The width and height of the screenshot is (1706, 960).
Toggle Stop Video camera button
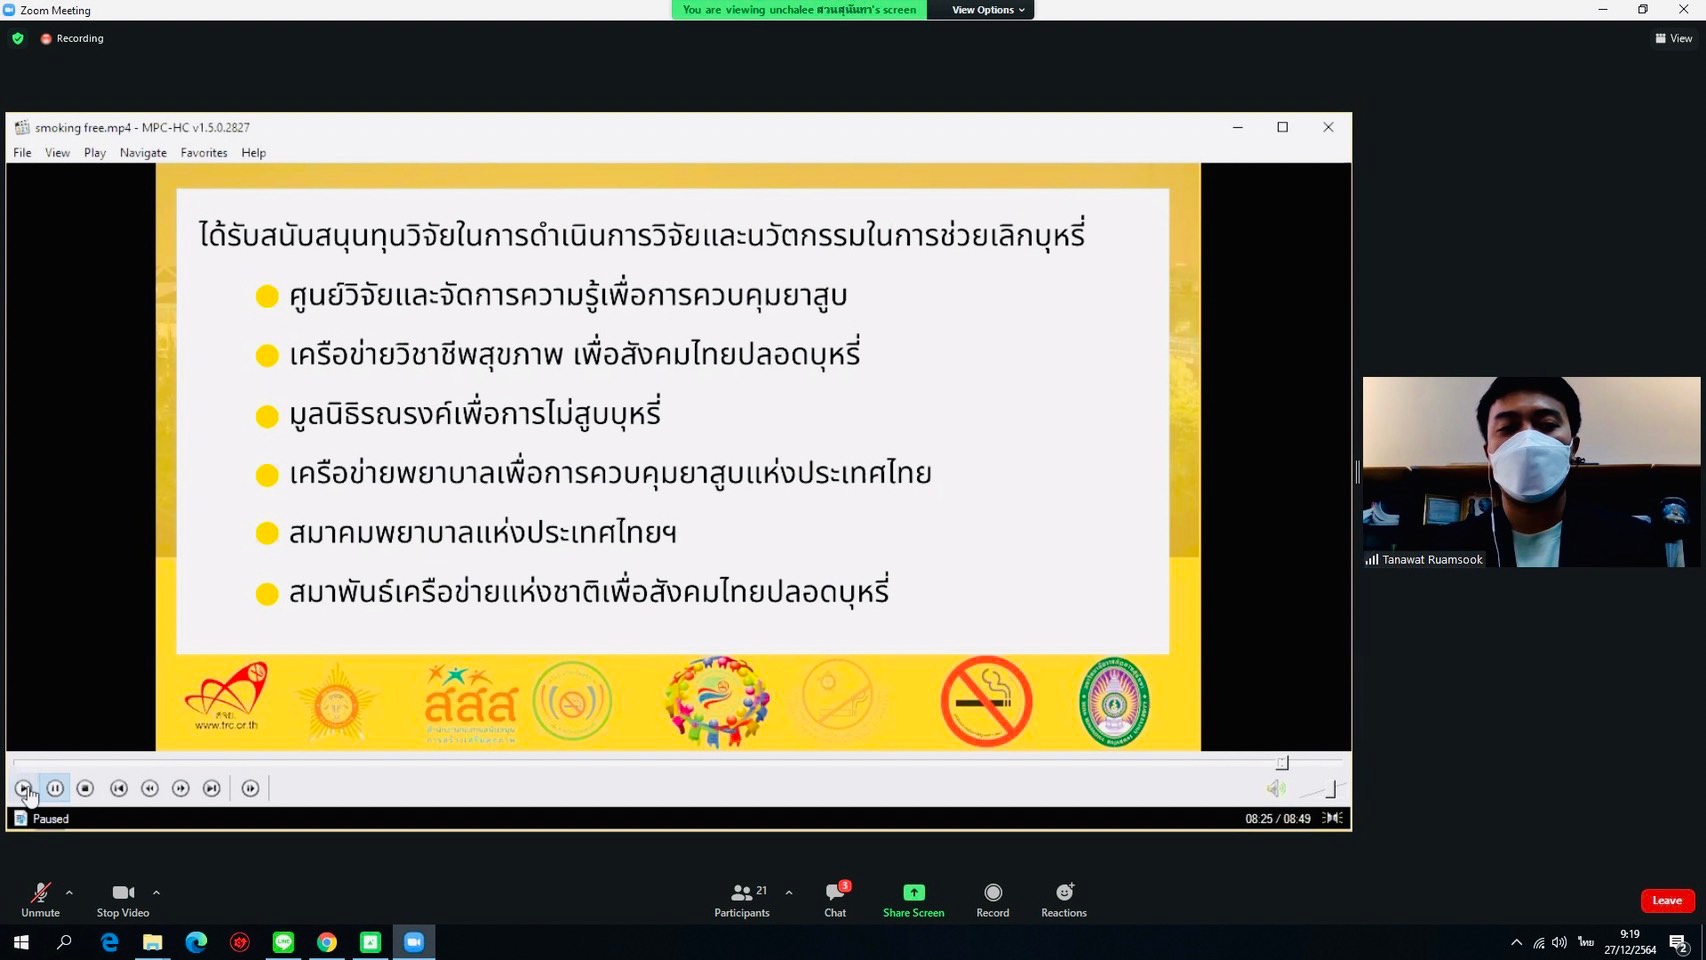pyautogui.click(x=123, y=899)
